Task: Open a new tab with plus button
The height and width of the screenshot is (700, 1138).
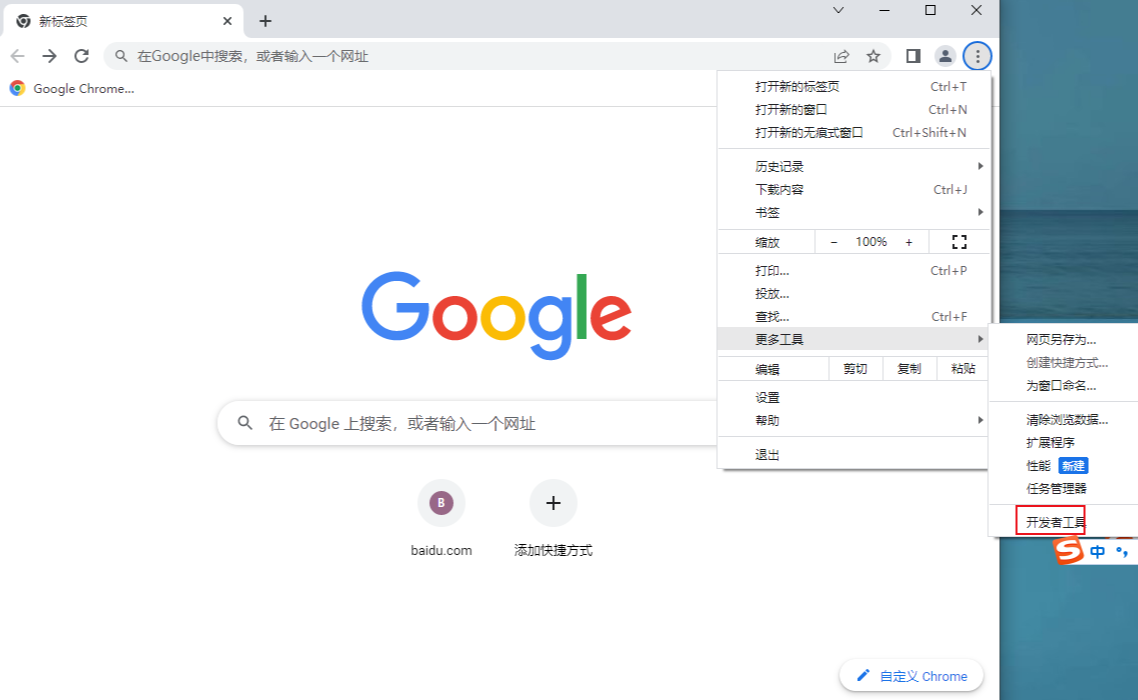Action: click(x=265, y=21)
